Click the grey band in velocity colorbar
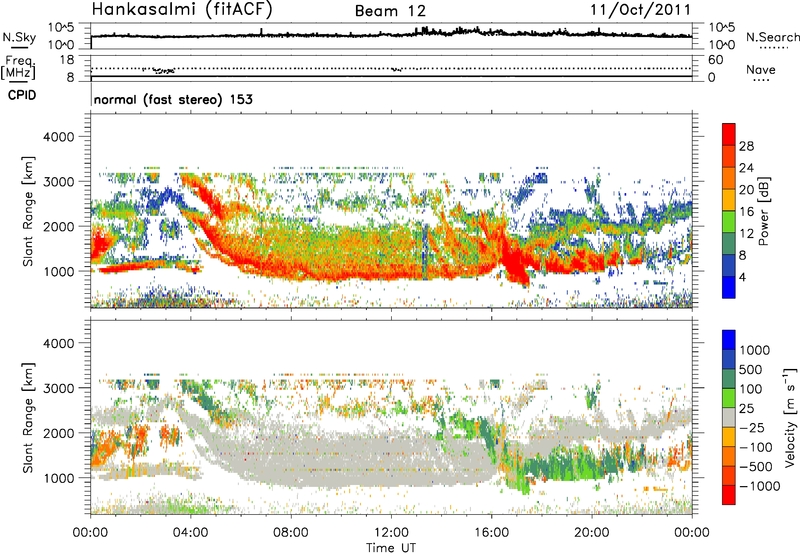This screenshot has width=800, height=554. (x=729, y=417)
